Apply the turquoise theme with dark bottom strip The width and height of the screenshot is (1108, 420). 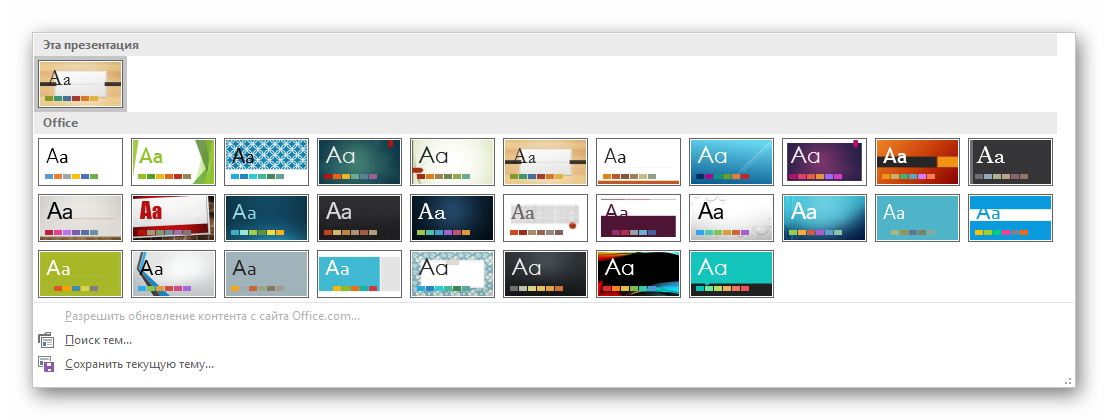[x=732, y=274]
